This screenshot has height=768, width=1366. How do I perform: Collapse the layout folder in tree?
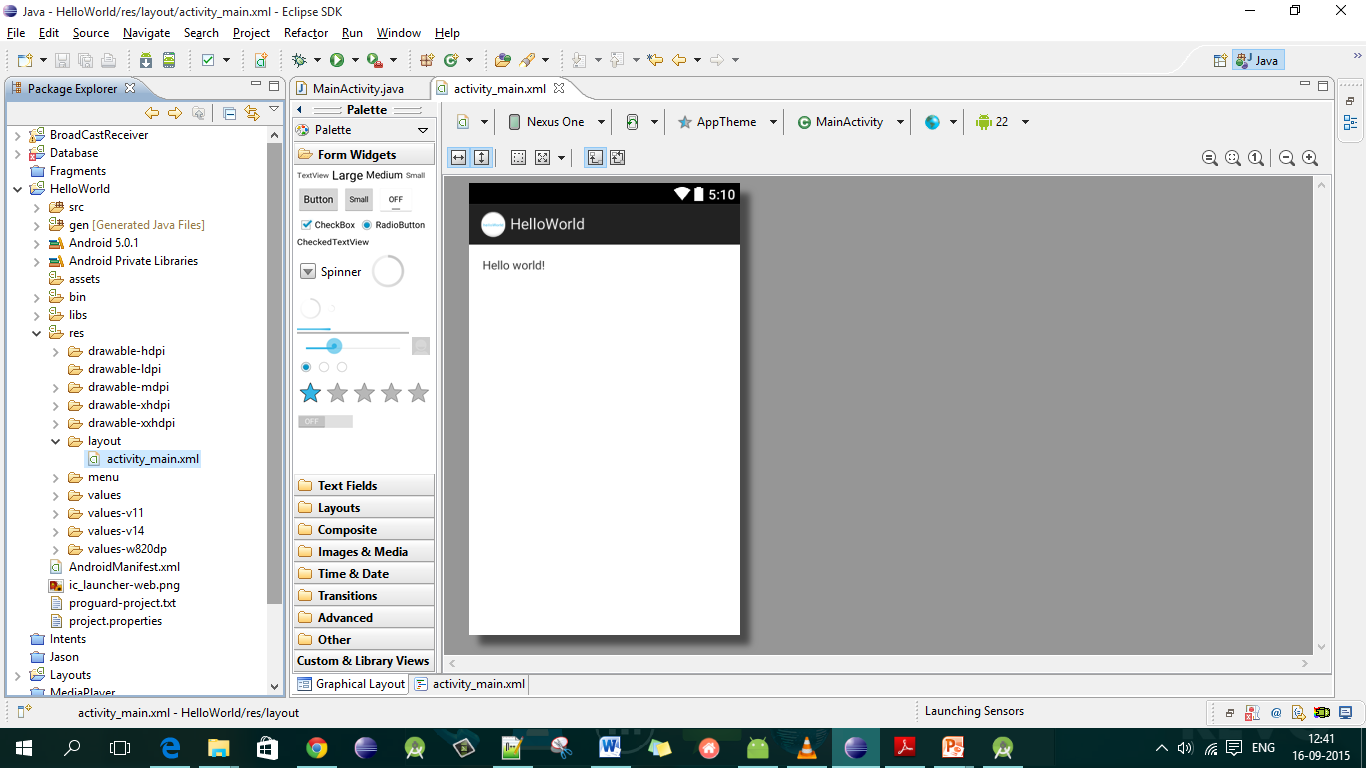tap(56, 441)
